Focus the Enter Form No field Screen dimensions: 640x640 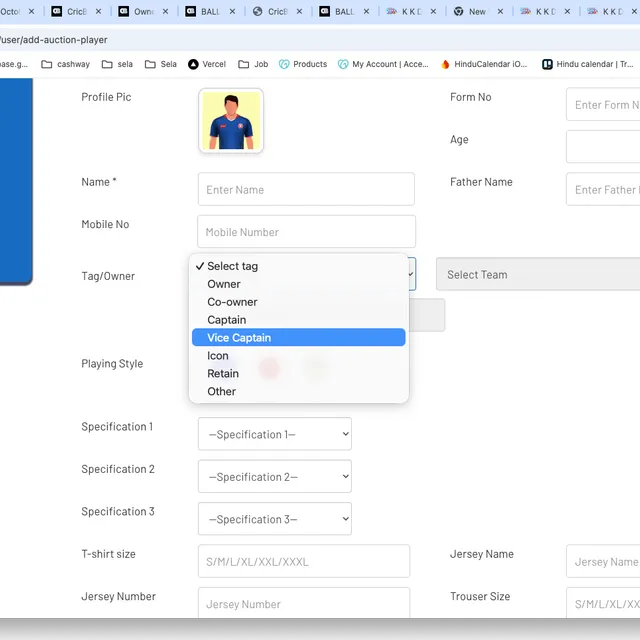pos(603,104)
